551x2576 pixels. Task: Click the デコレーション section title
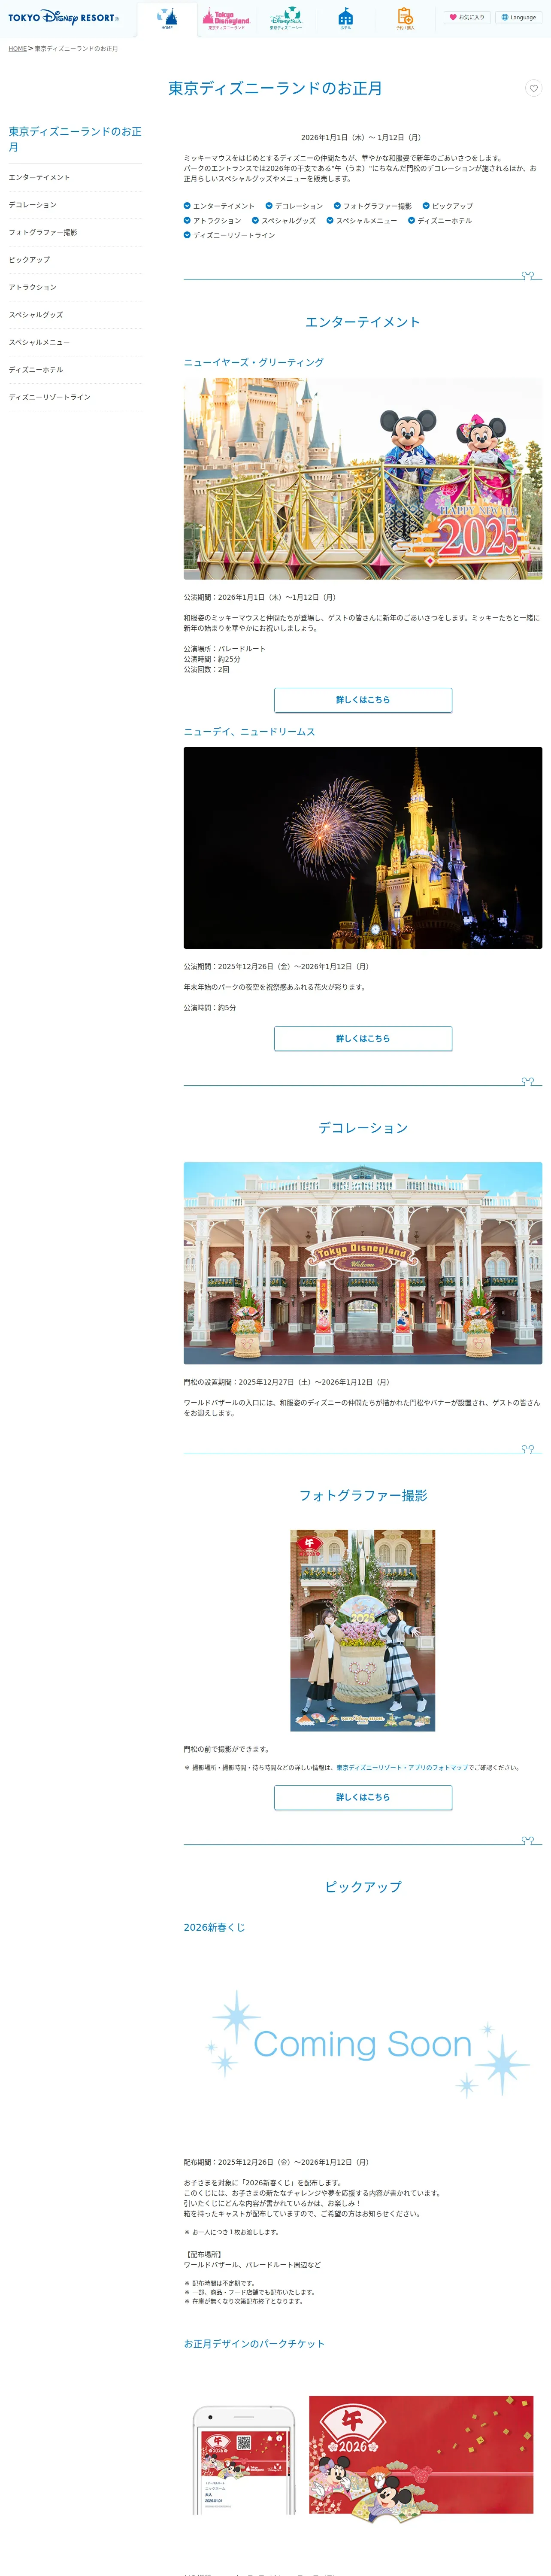363,1128
